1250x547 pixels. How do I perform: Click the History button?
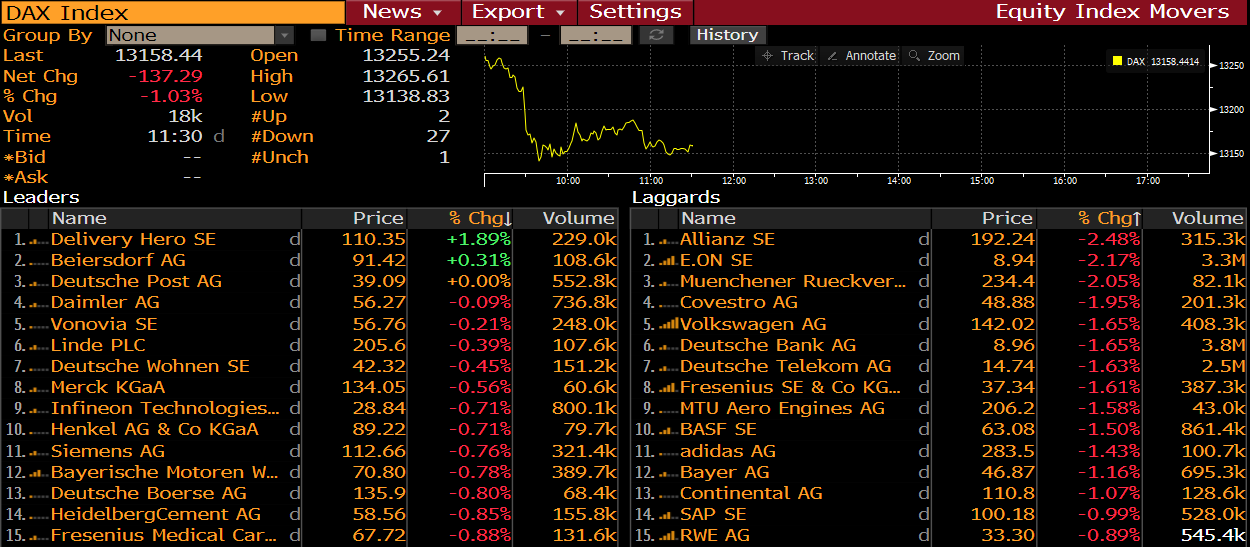point(727,35)
